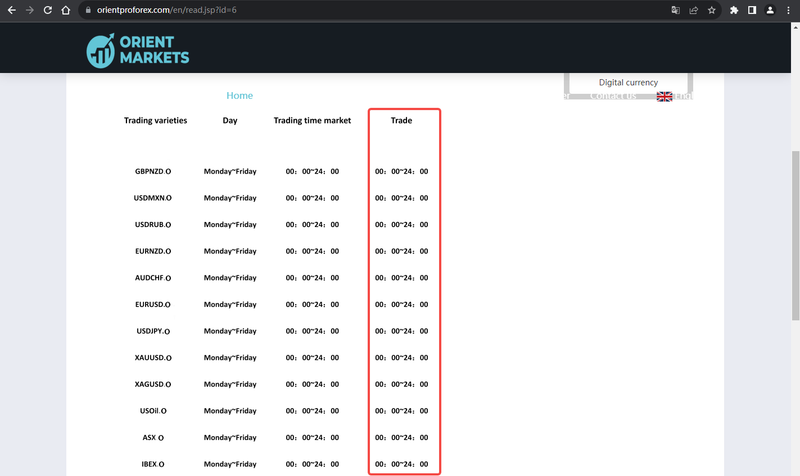
Task: Select the Digital currency menu item
Action: coord(628,82)
